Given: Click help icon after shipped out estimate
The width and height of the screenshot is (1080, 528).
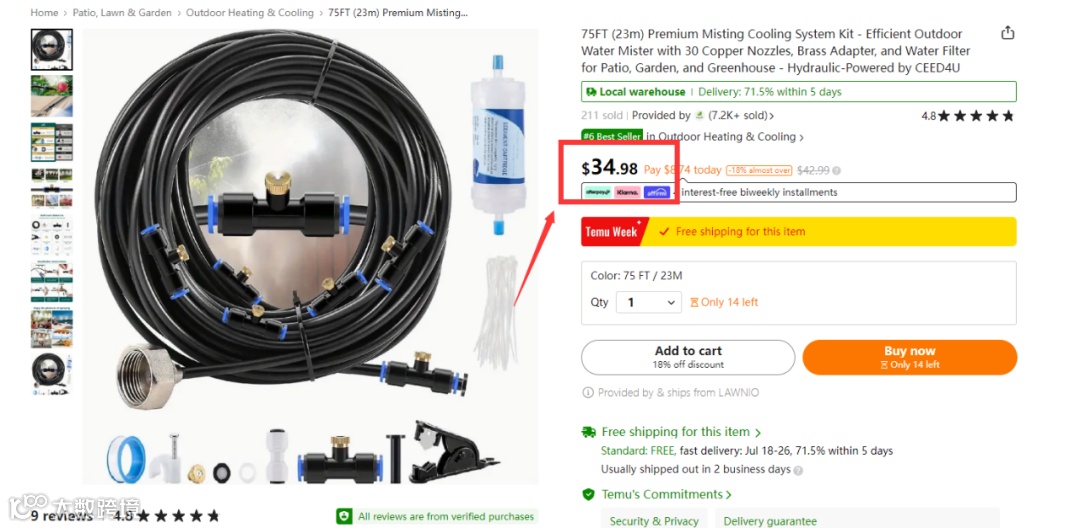Looking at the screenshot, I should [x=798, y=470].
